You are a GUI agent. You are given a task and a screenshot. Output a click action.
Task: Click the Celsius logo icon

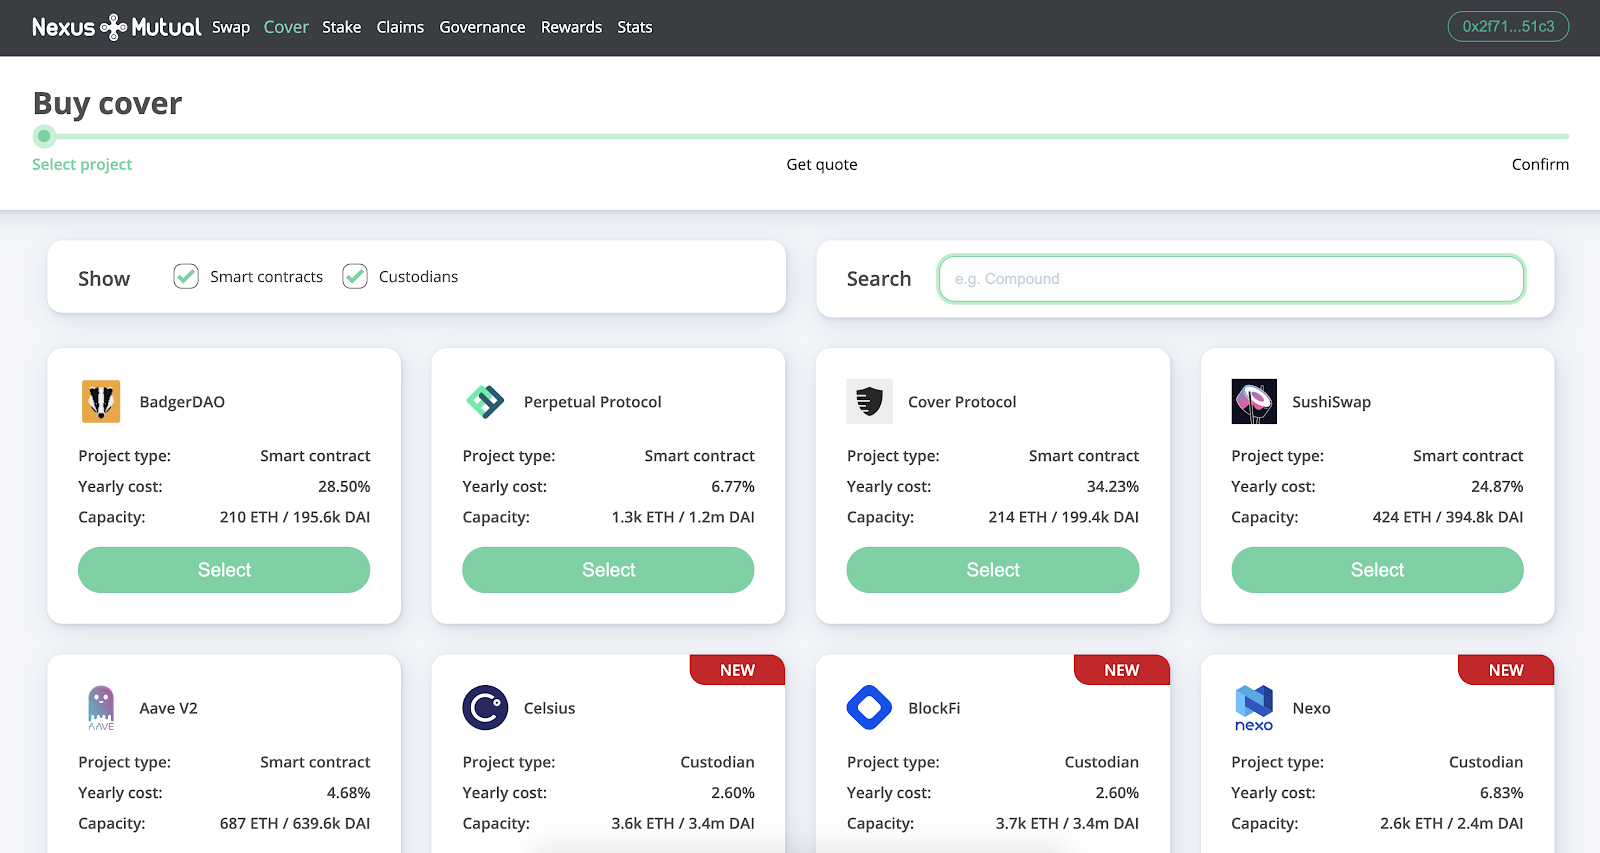pos(485,708)
